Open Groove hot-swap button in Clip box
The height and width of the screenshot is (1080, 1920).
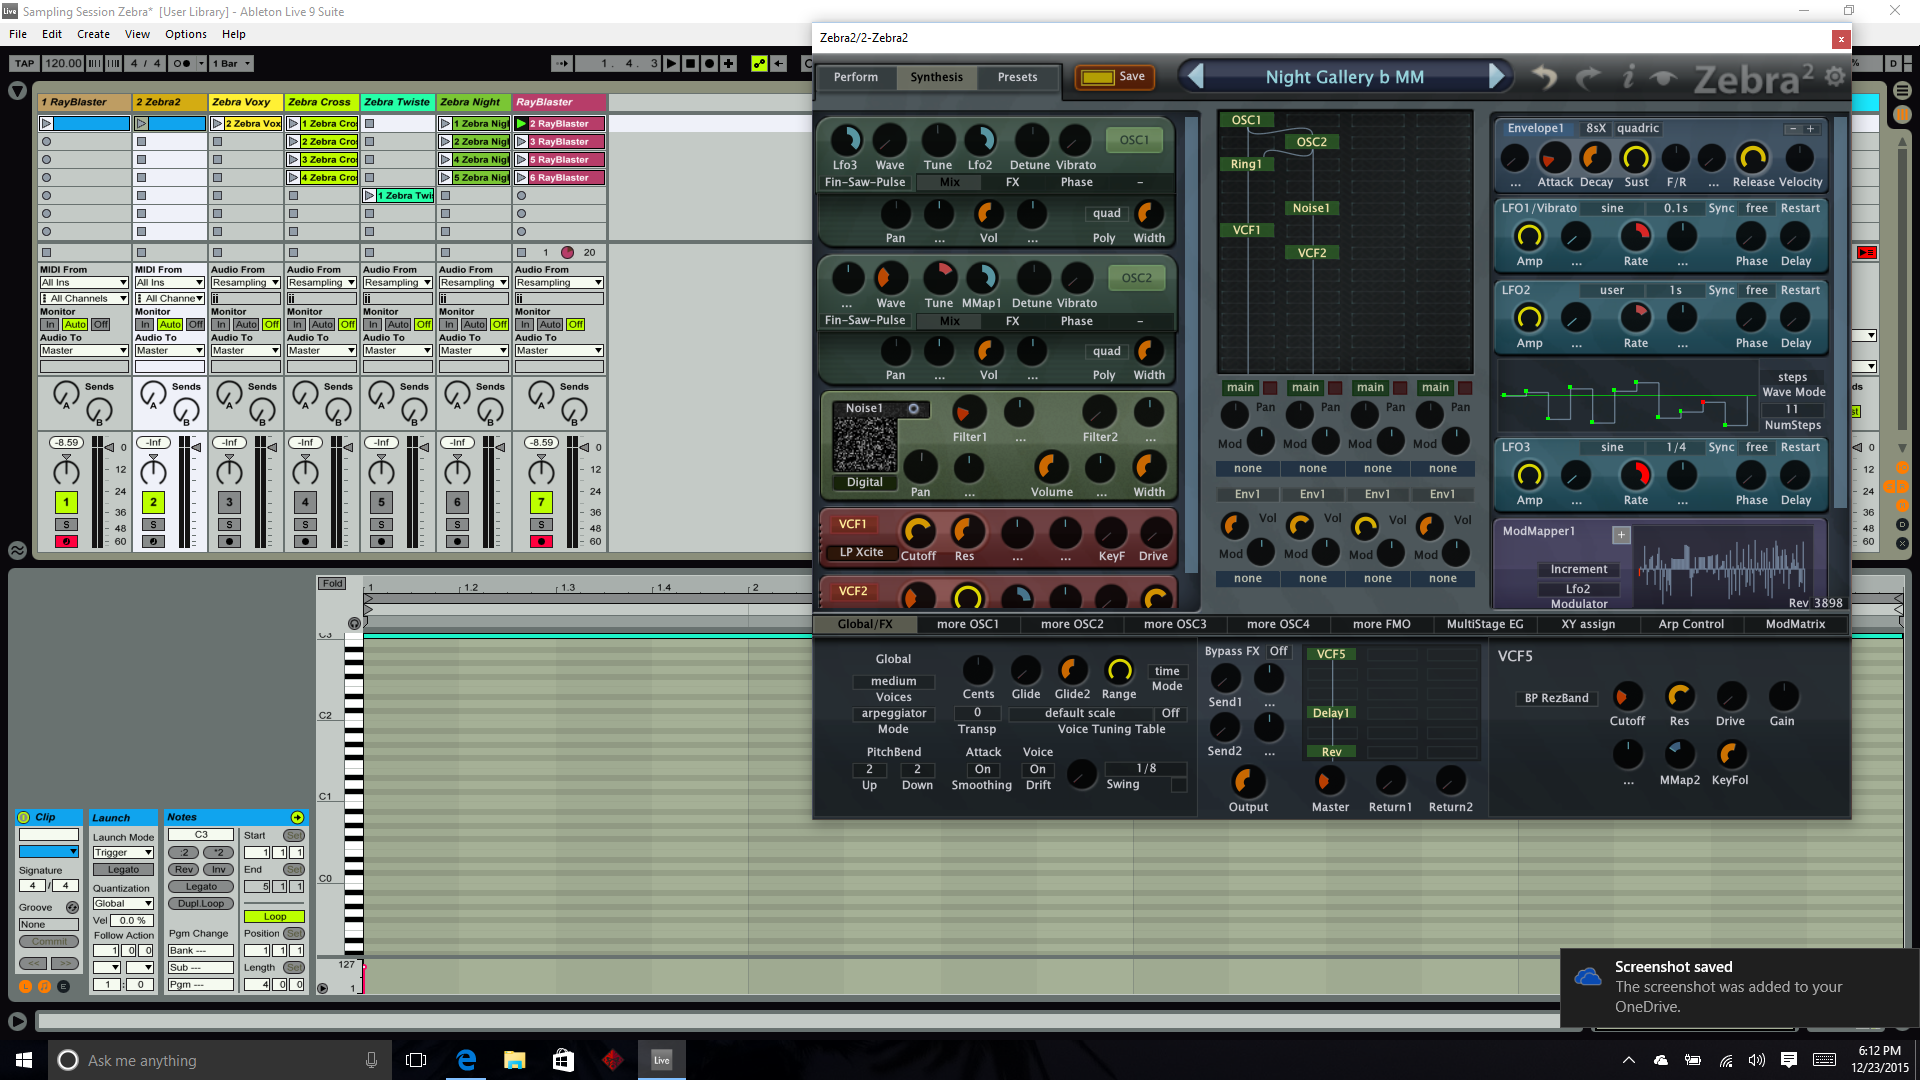[x=72, y=907]
